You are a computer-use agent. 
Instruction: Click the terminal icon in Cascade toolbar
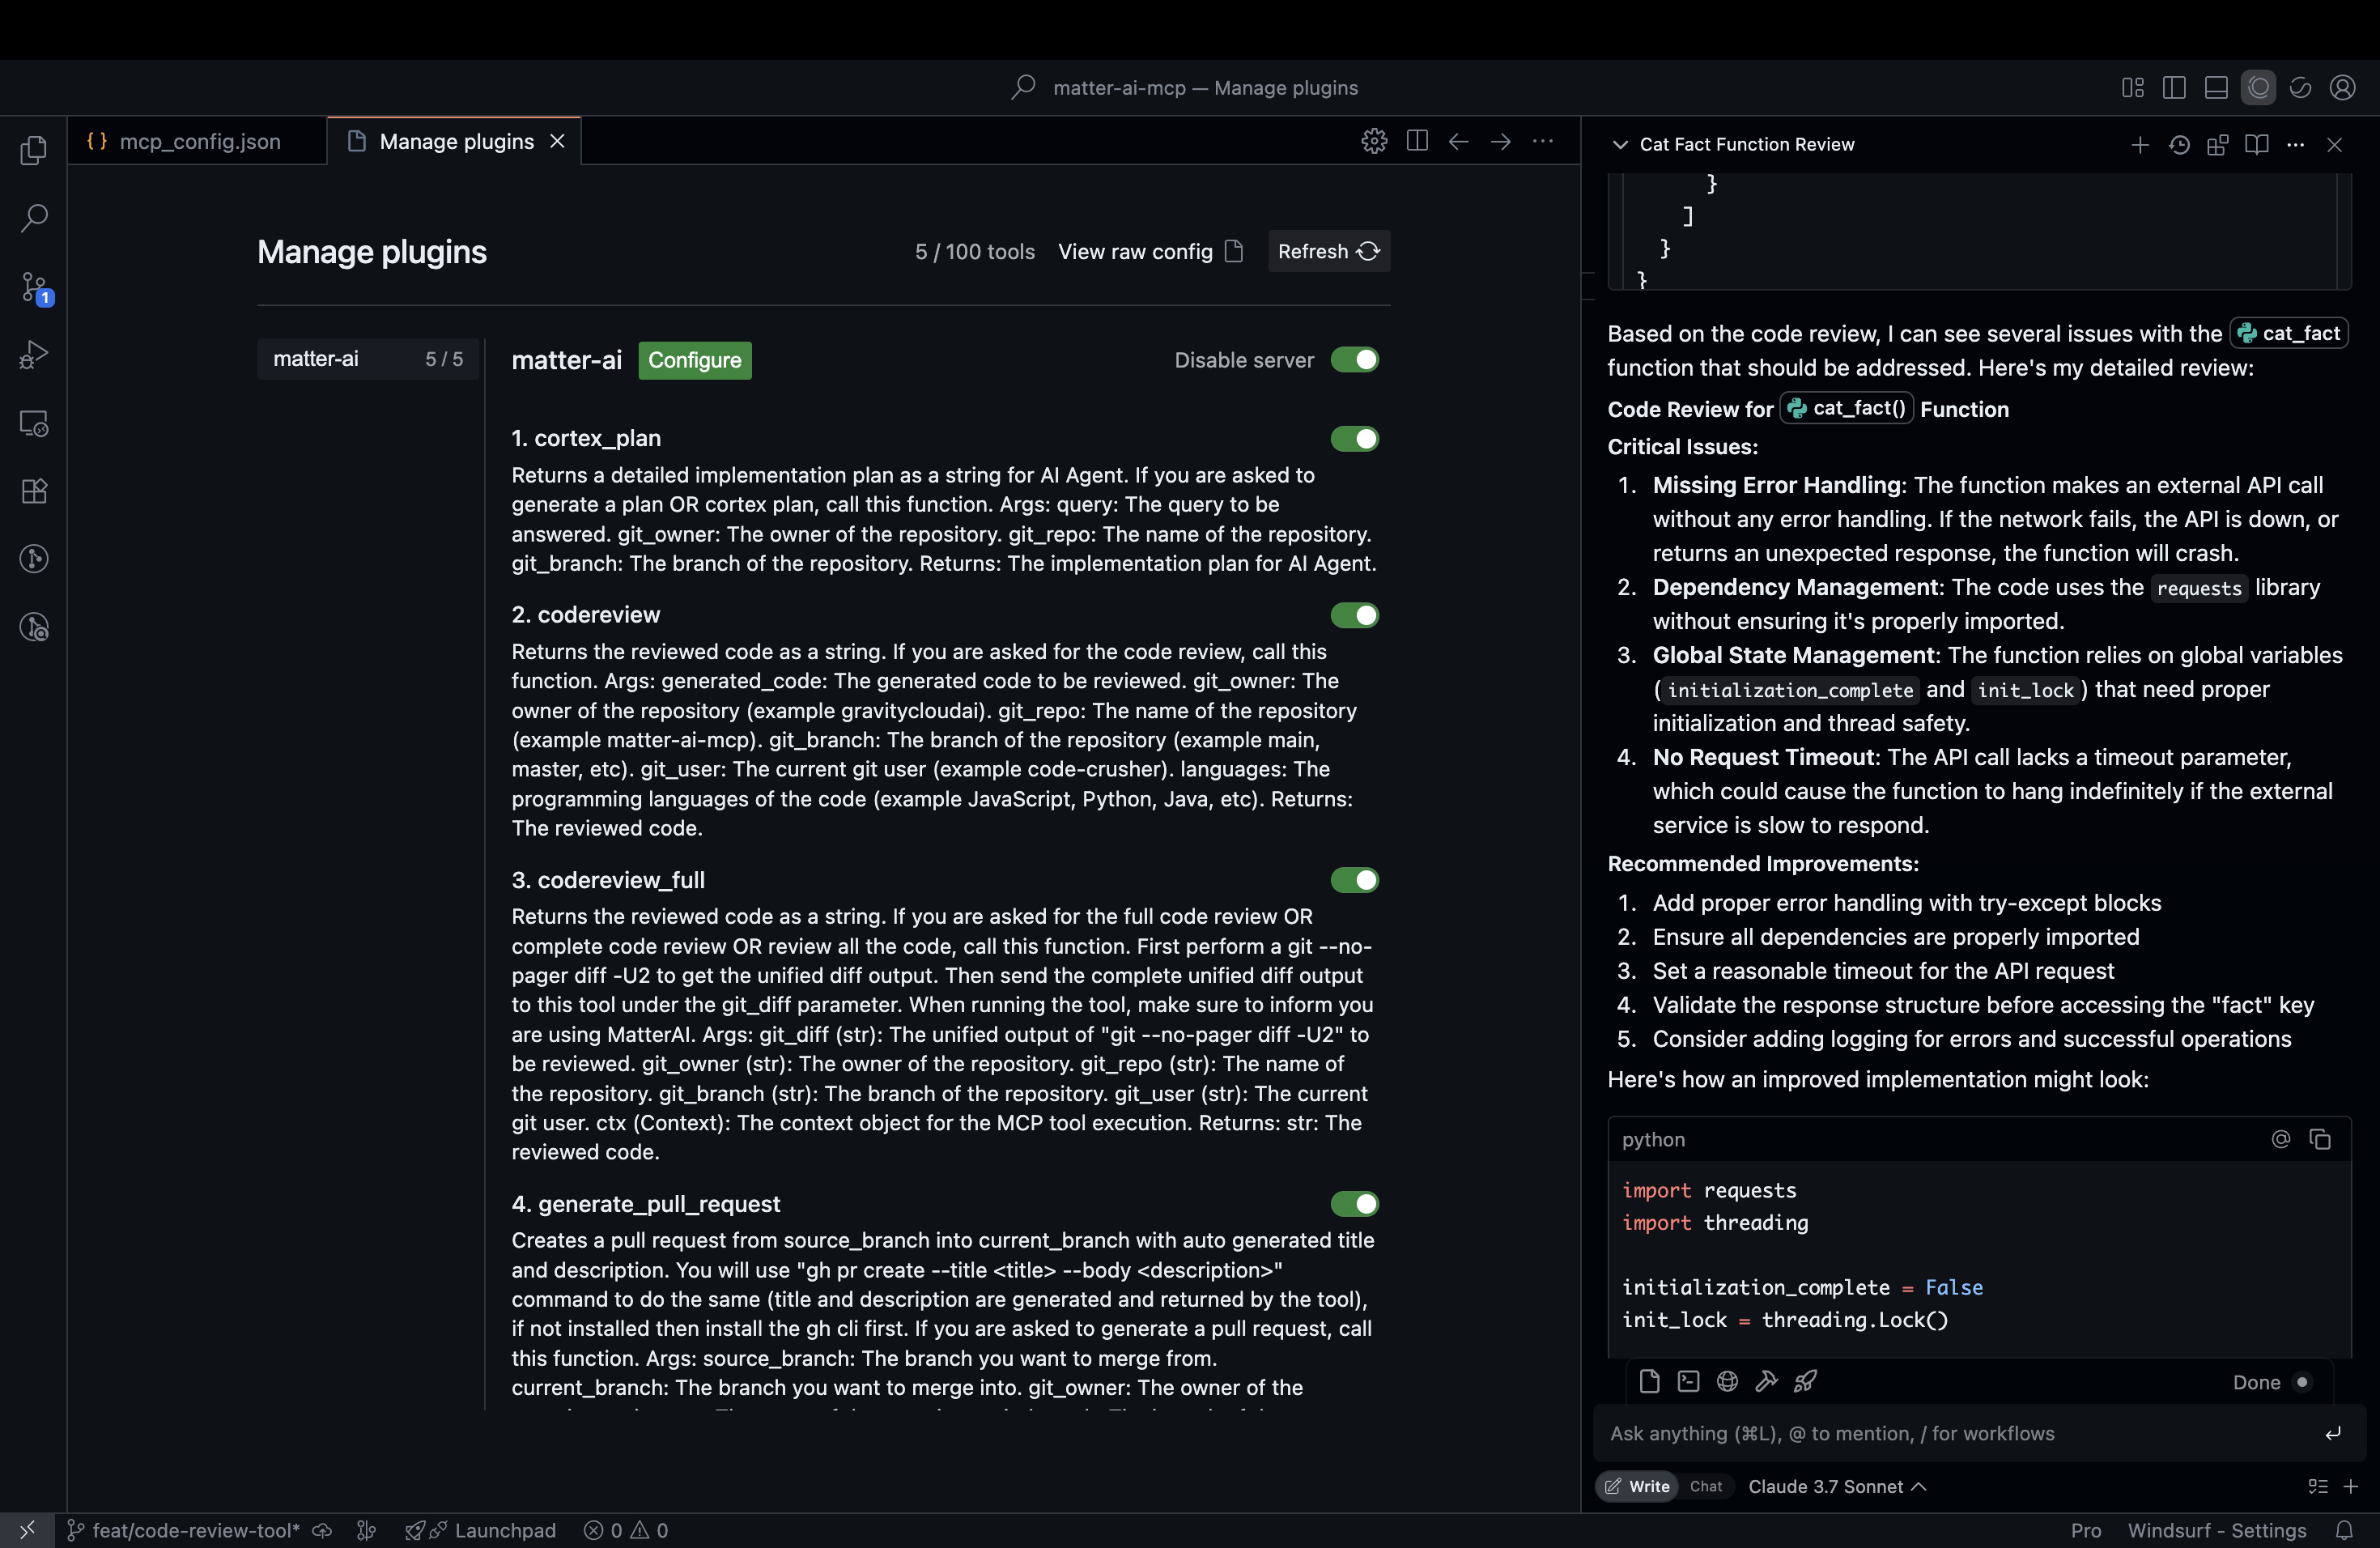tap(1688, 1381)
